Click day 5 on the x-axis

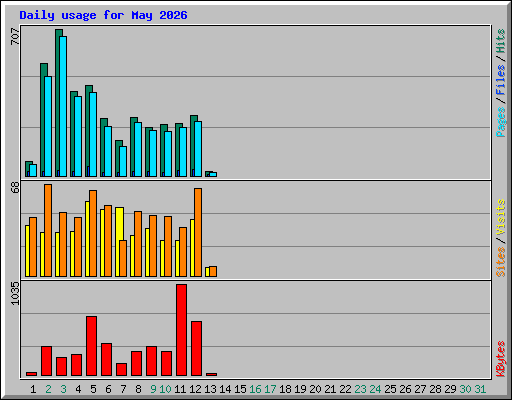point(93,389)
